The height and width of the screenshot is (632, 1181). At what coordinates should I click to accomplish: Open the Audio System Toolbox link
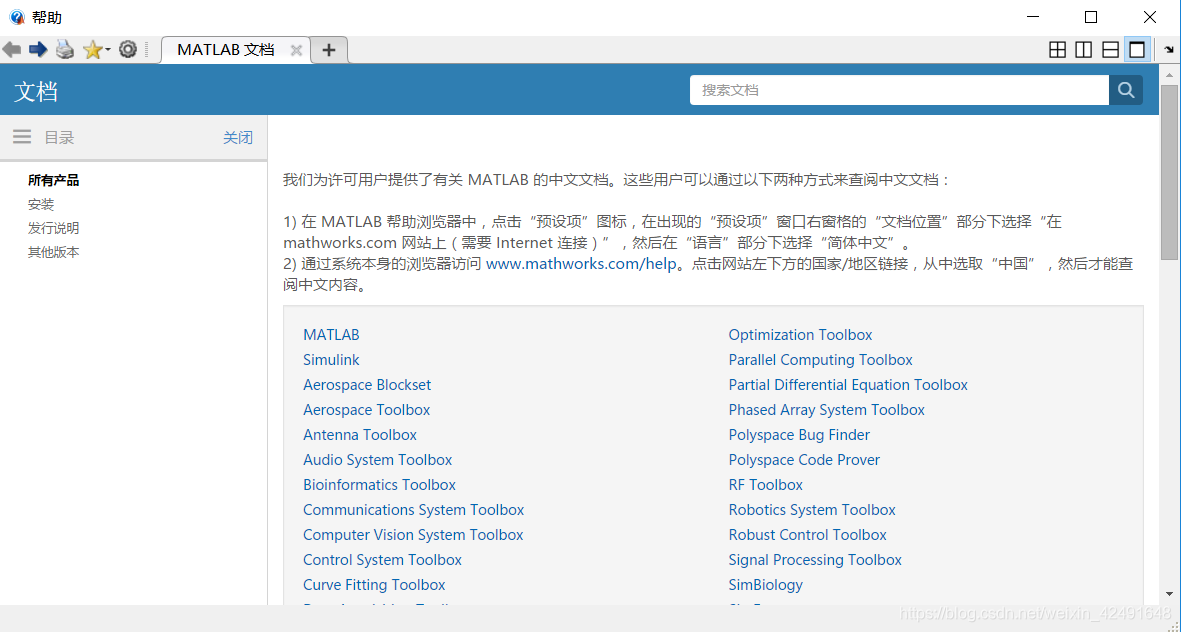click(x=377, y=459)
